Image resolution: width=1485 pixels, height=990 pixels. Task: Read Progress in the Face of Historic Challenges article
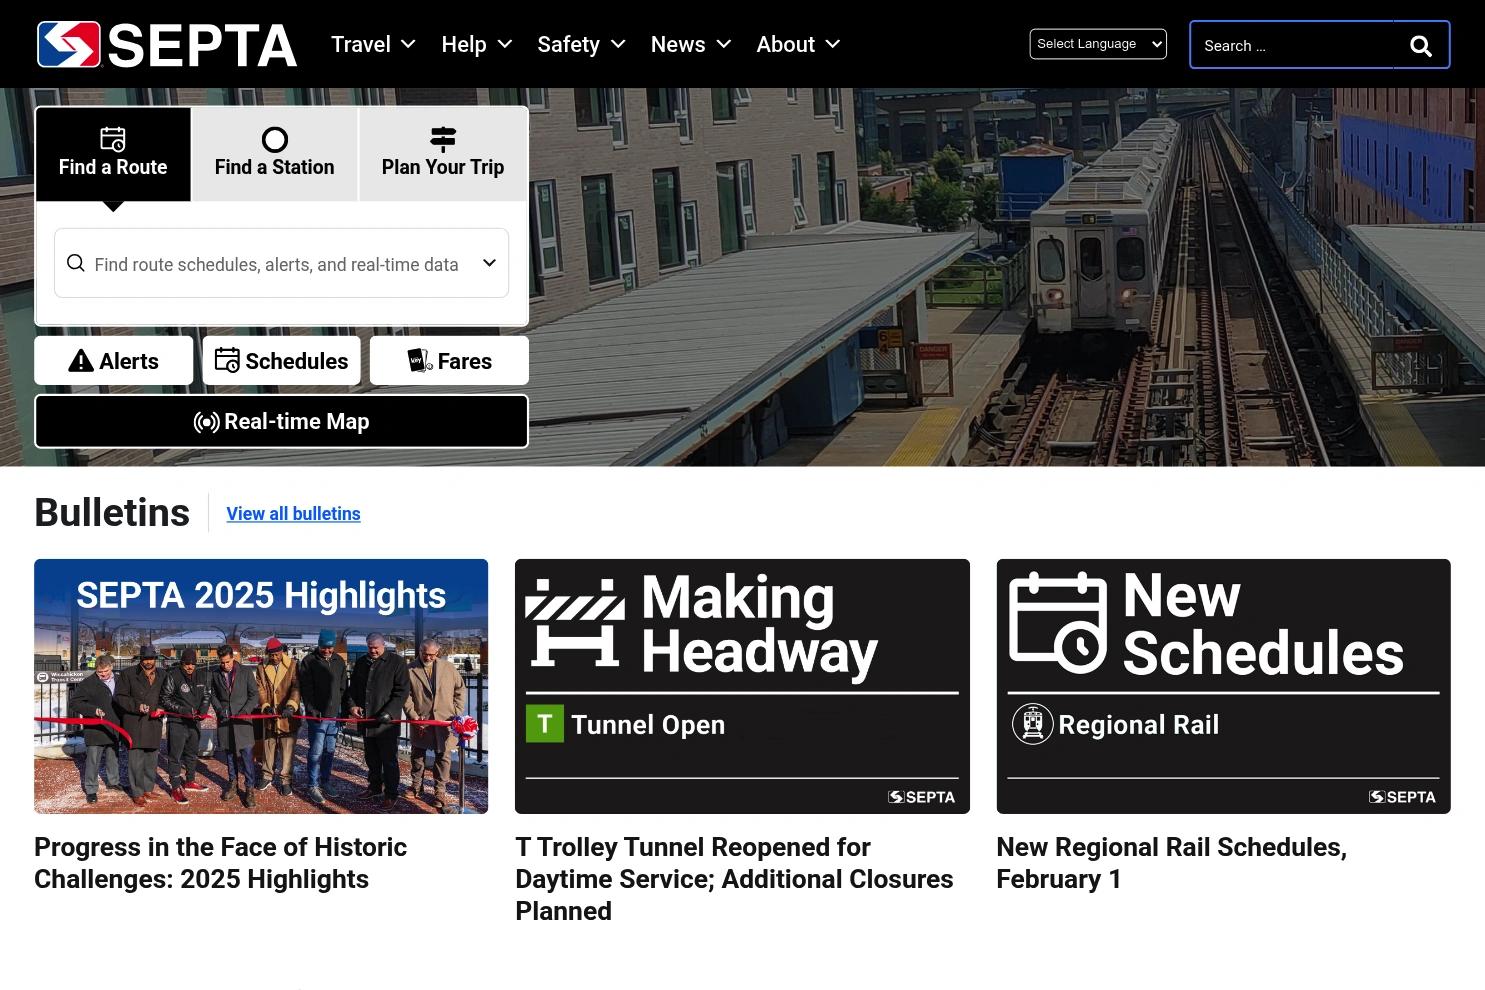[221, 863]
